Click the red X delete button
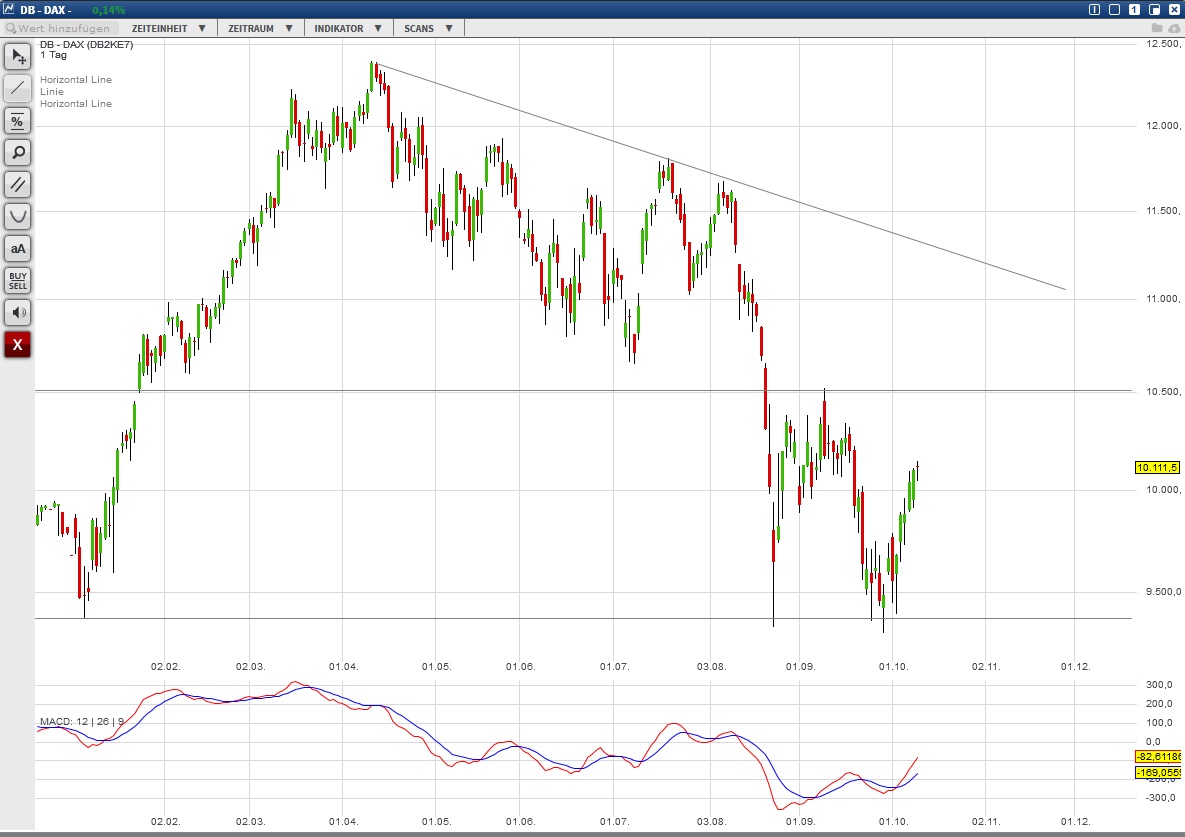The image size is (1185, 837). [16, 344]
